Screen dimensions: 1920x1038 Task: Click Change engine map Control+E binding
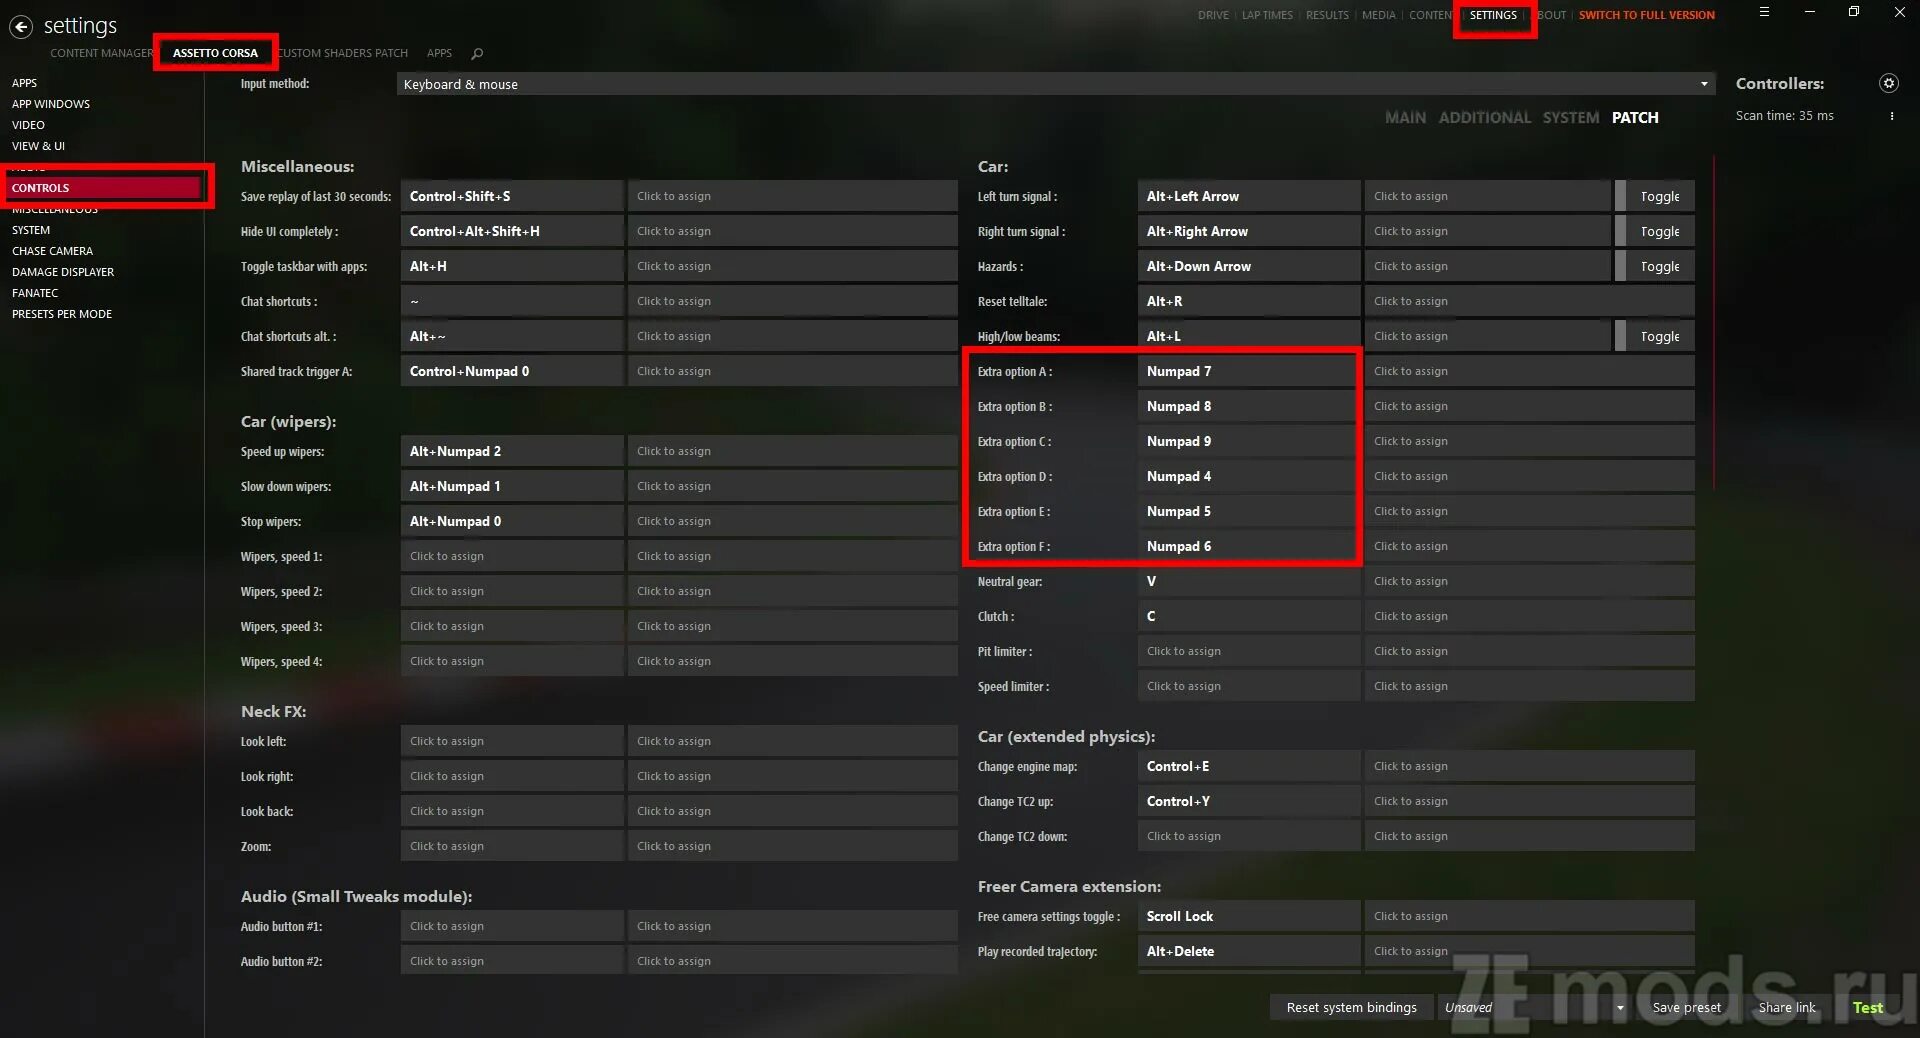pyautogui.click(x=1249, y=766)
